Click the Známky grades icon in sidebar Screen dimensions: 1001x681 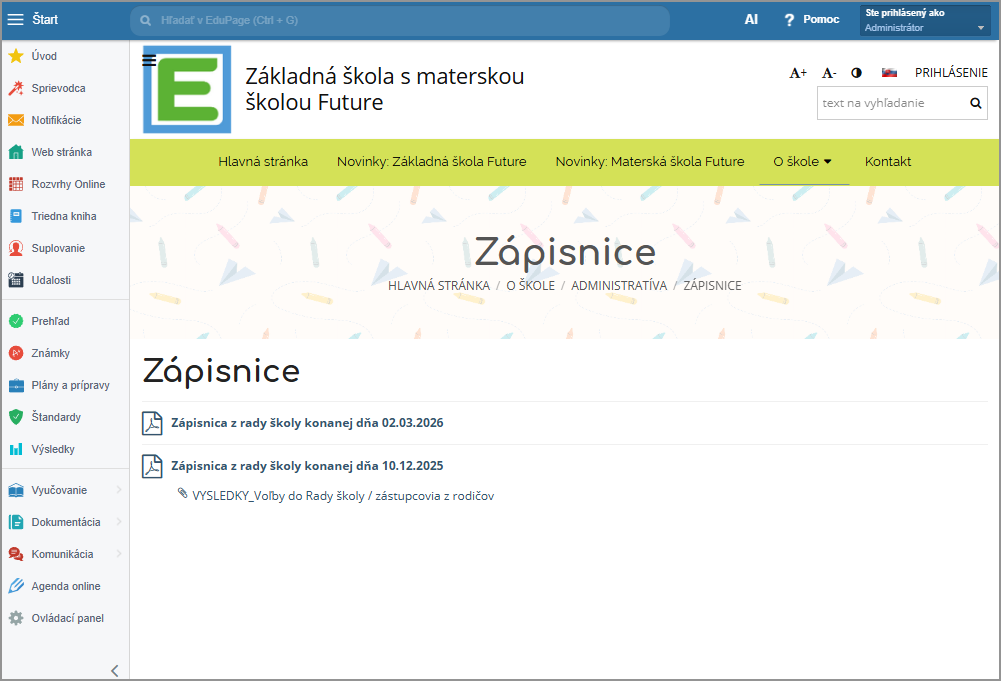click(x=16, y=353)
